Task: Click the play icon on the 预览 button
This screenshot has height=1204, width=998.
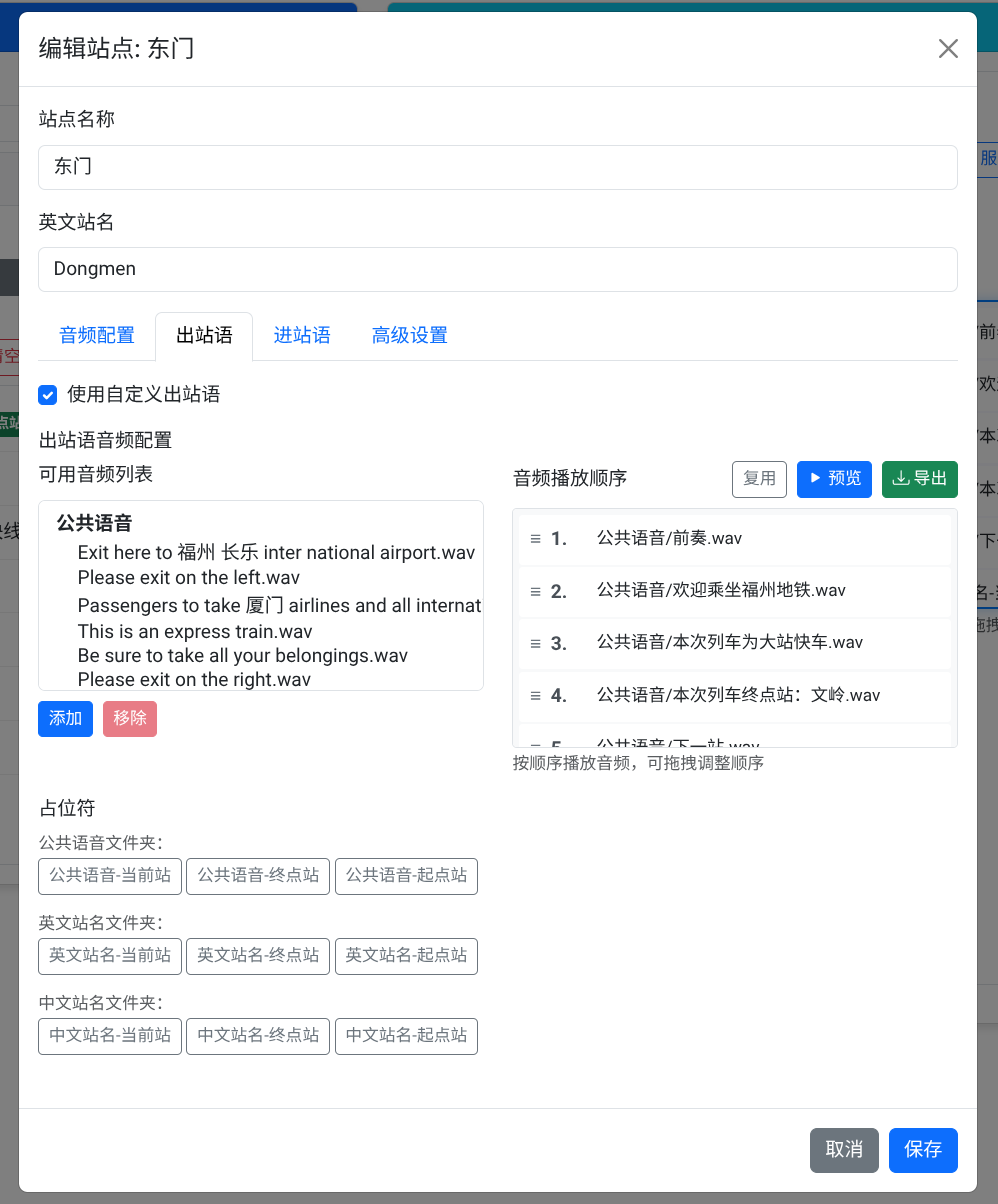Action: click(x=815, y=479)
